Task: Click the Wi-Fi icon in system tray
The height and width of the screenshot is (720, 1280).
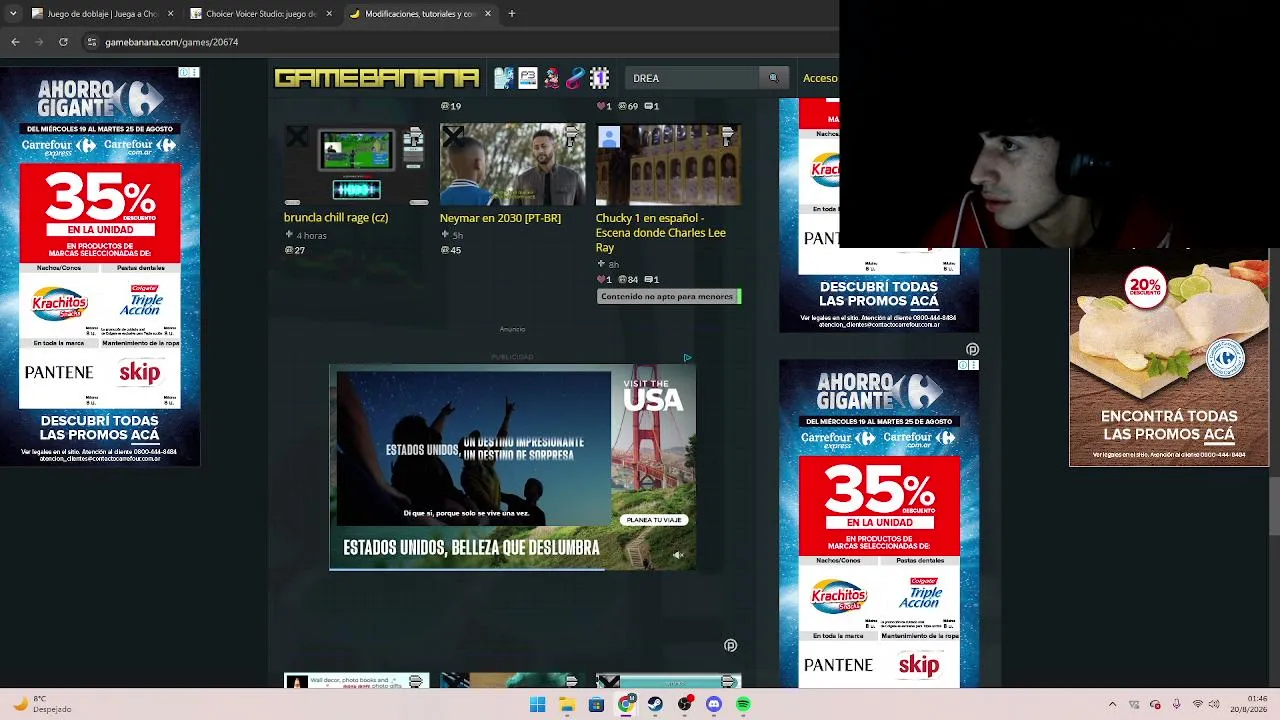Action: 1197,705
